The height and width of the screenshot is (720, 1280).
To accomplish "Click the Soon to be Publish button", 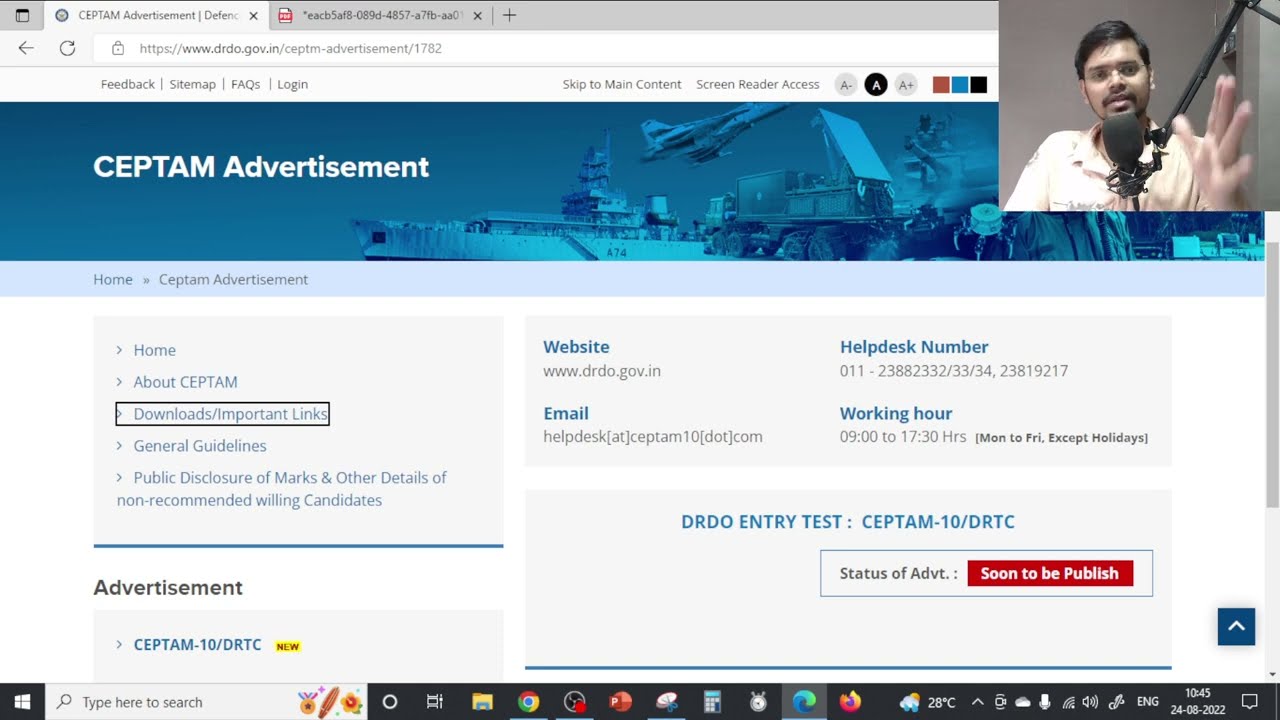I will (x=1050, y=573).
